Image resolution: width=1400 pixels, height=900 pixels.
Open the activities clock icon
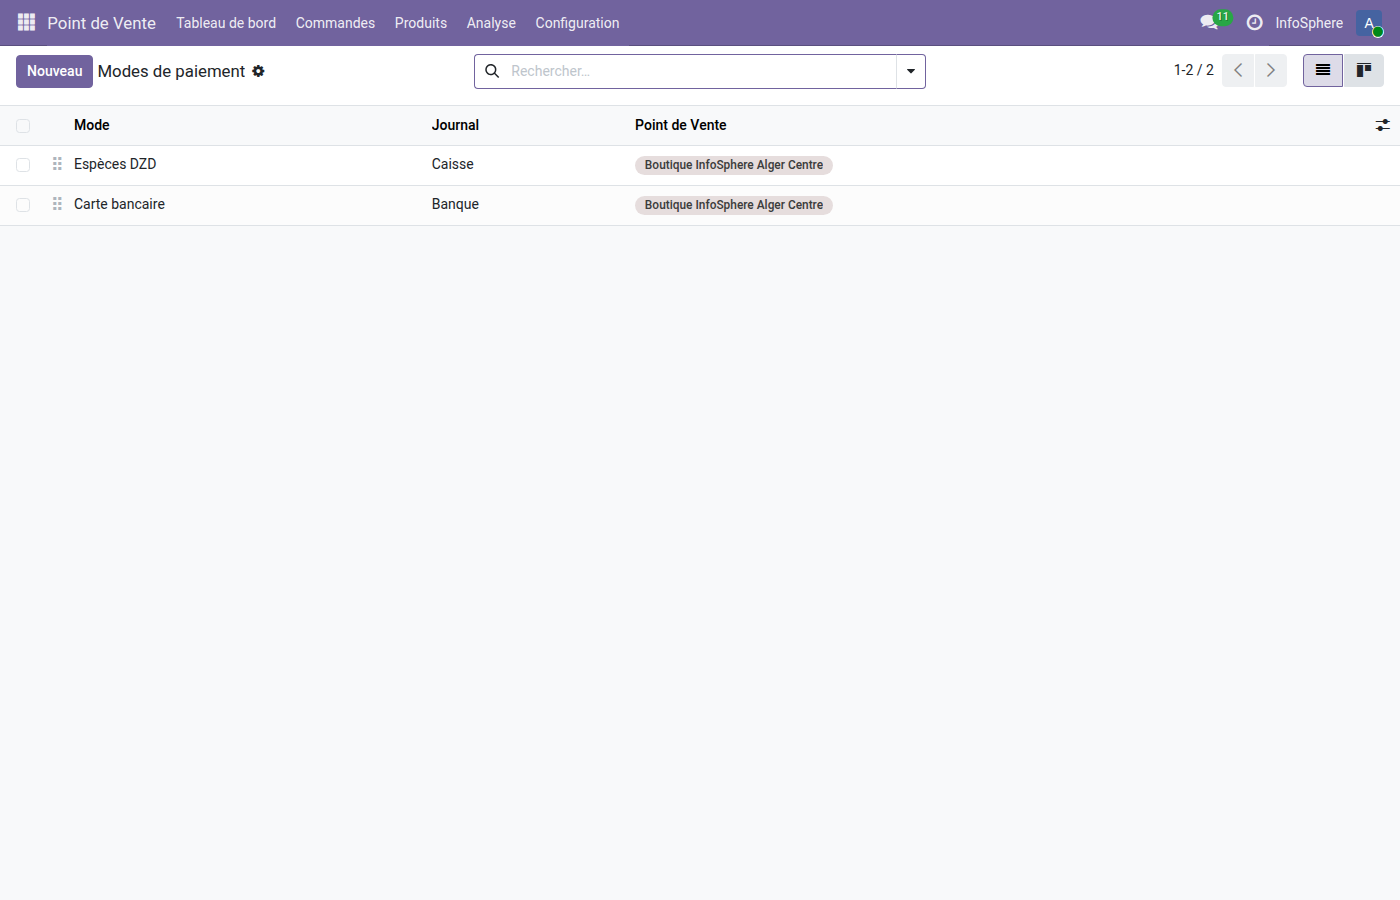(1255, 22)
